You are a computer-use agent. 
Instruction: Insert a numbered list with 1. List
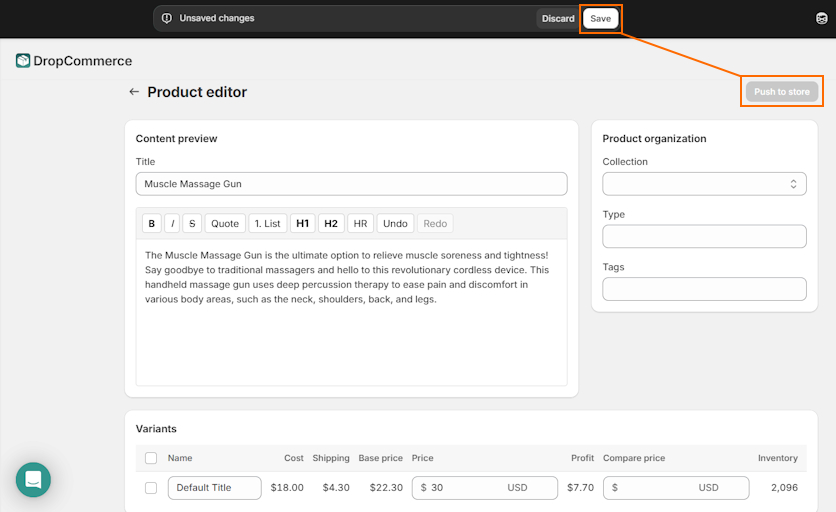pyautogui.click(x=268, y=223)
